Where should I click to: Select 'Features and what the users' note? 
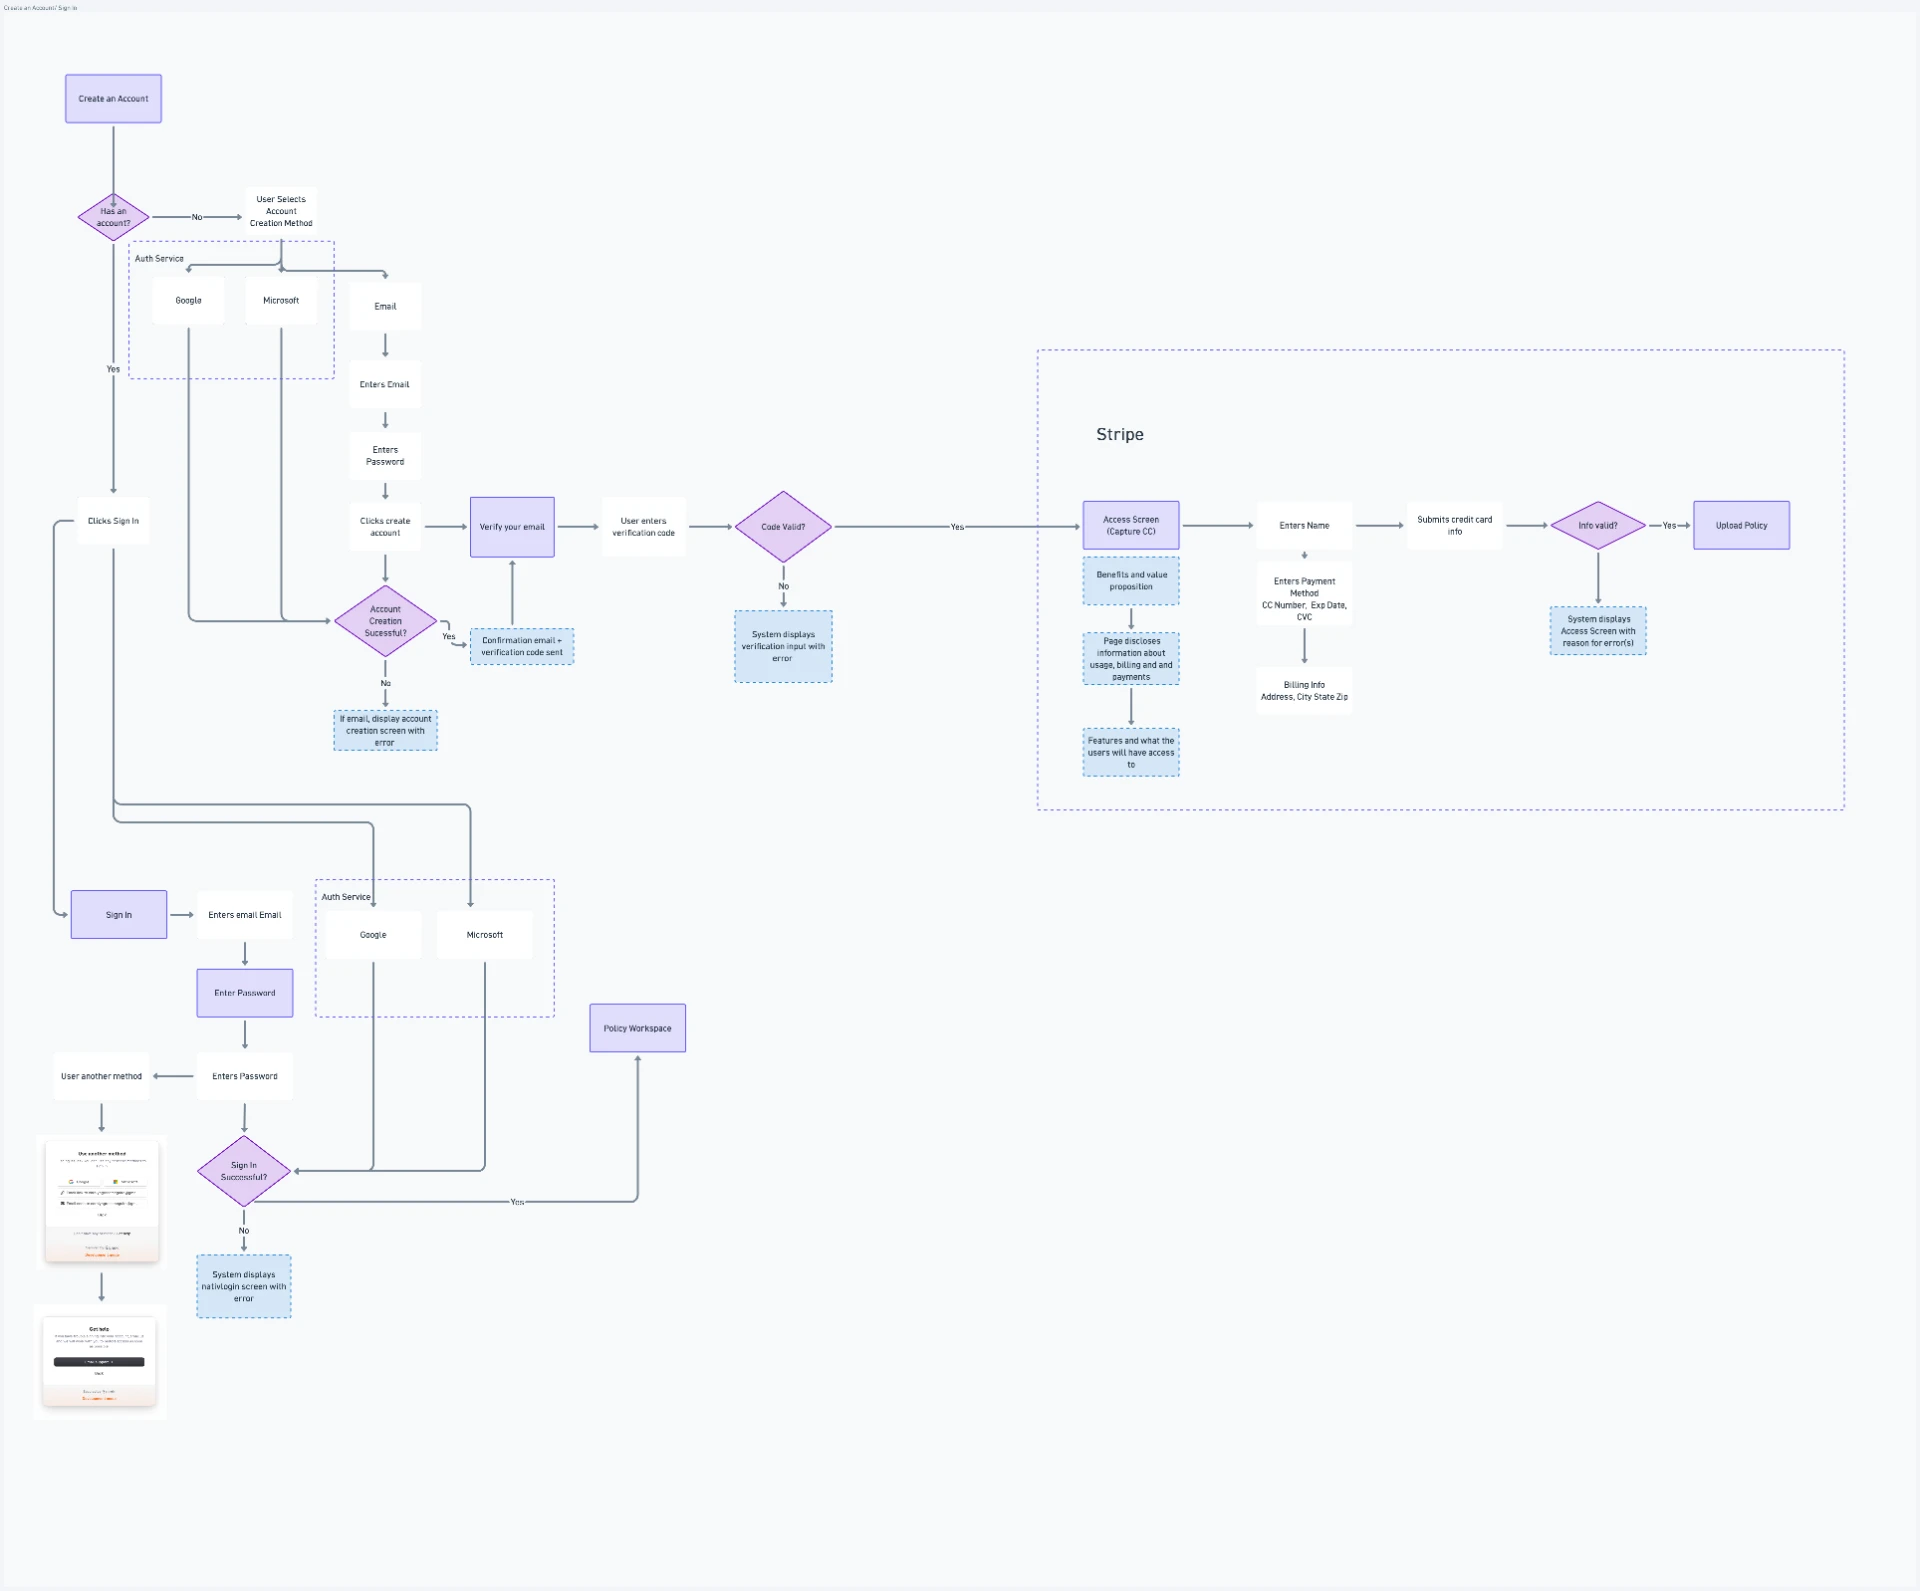[1131, 753]
